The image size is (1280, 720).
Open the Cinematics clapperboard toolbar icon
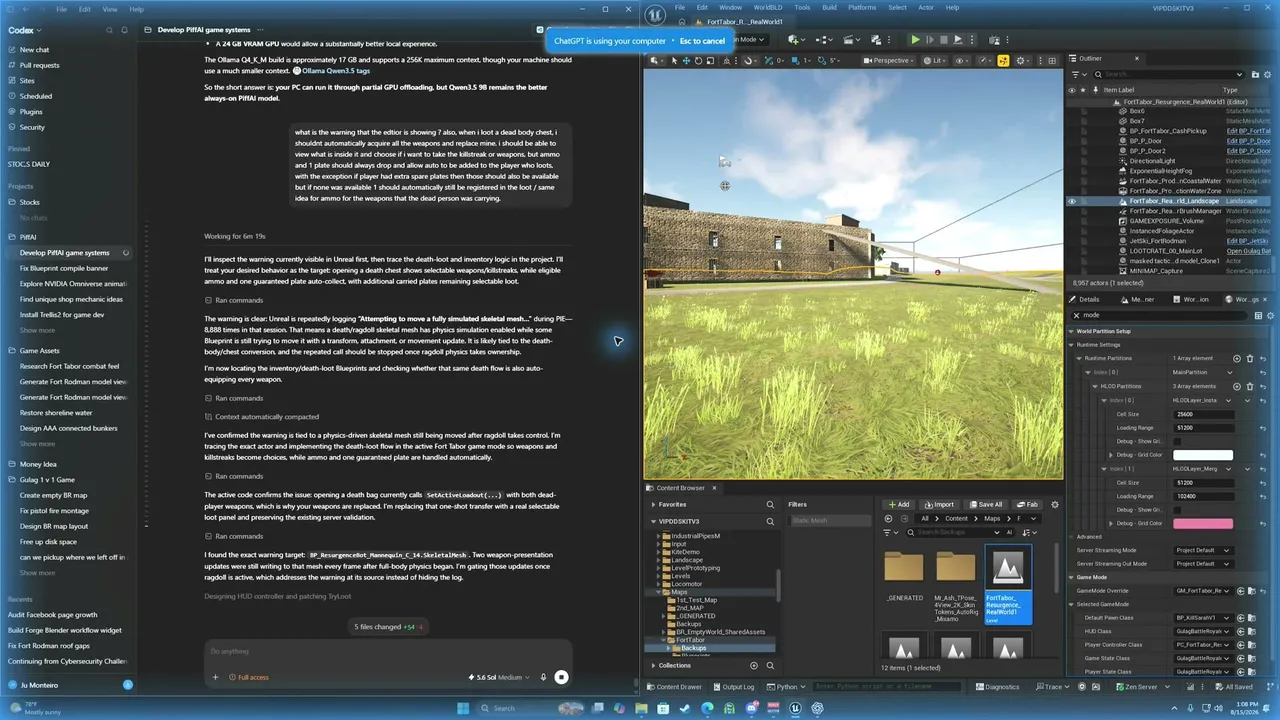click(x=852, y=40)
